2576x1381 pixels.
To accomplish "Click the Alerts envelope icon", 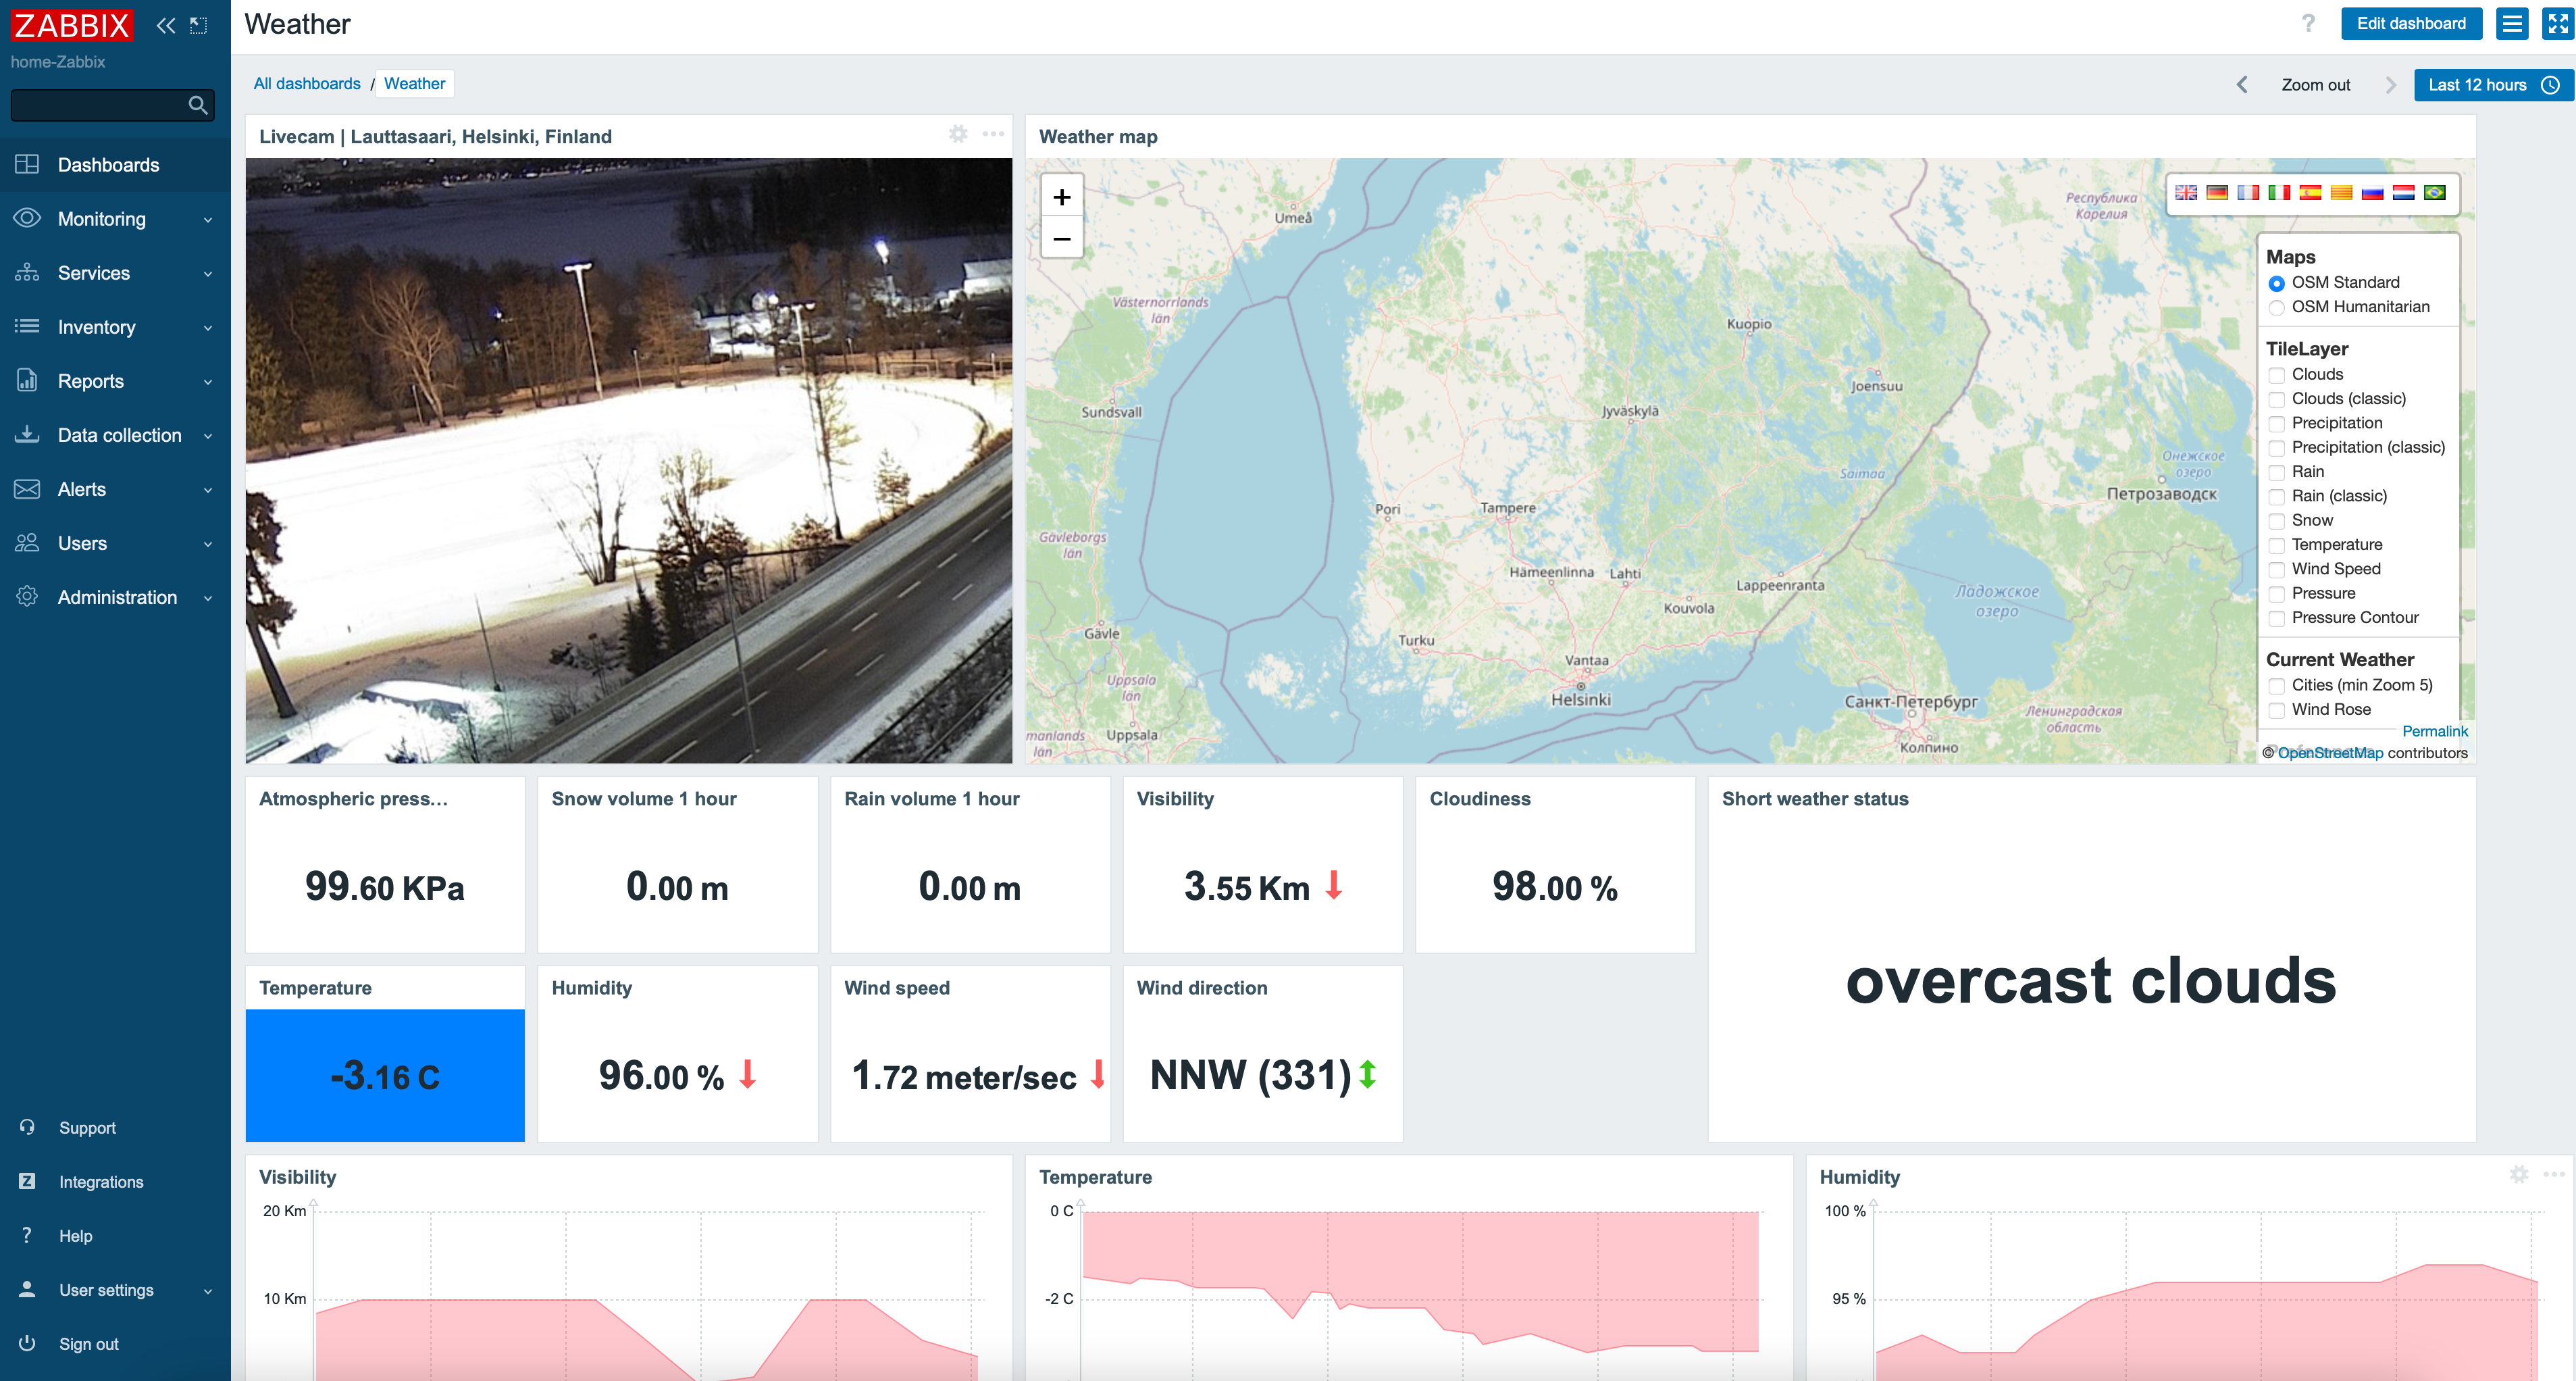I will 27,489.
